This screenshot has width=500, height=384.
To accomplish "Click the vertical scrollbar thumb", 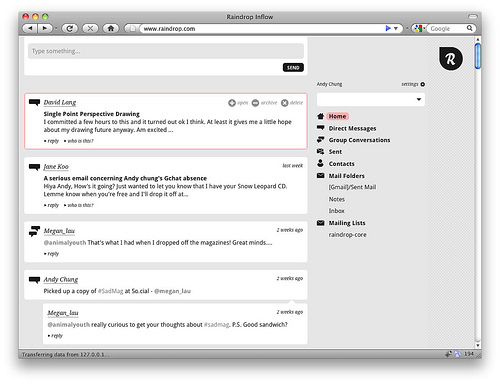I will pos(478,56).
